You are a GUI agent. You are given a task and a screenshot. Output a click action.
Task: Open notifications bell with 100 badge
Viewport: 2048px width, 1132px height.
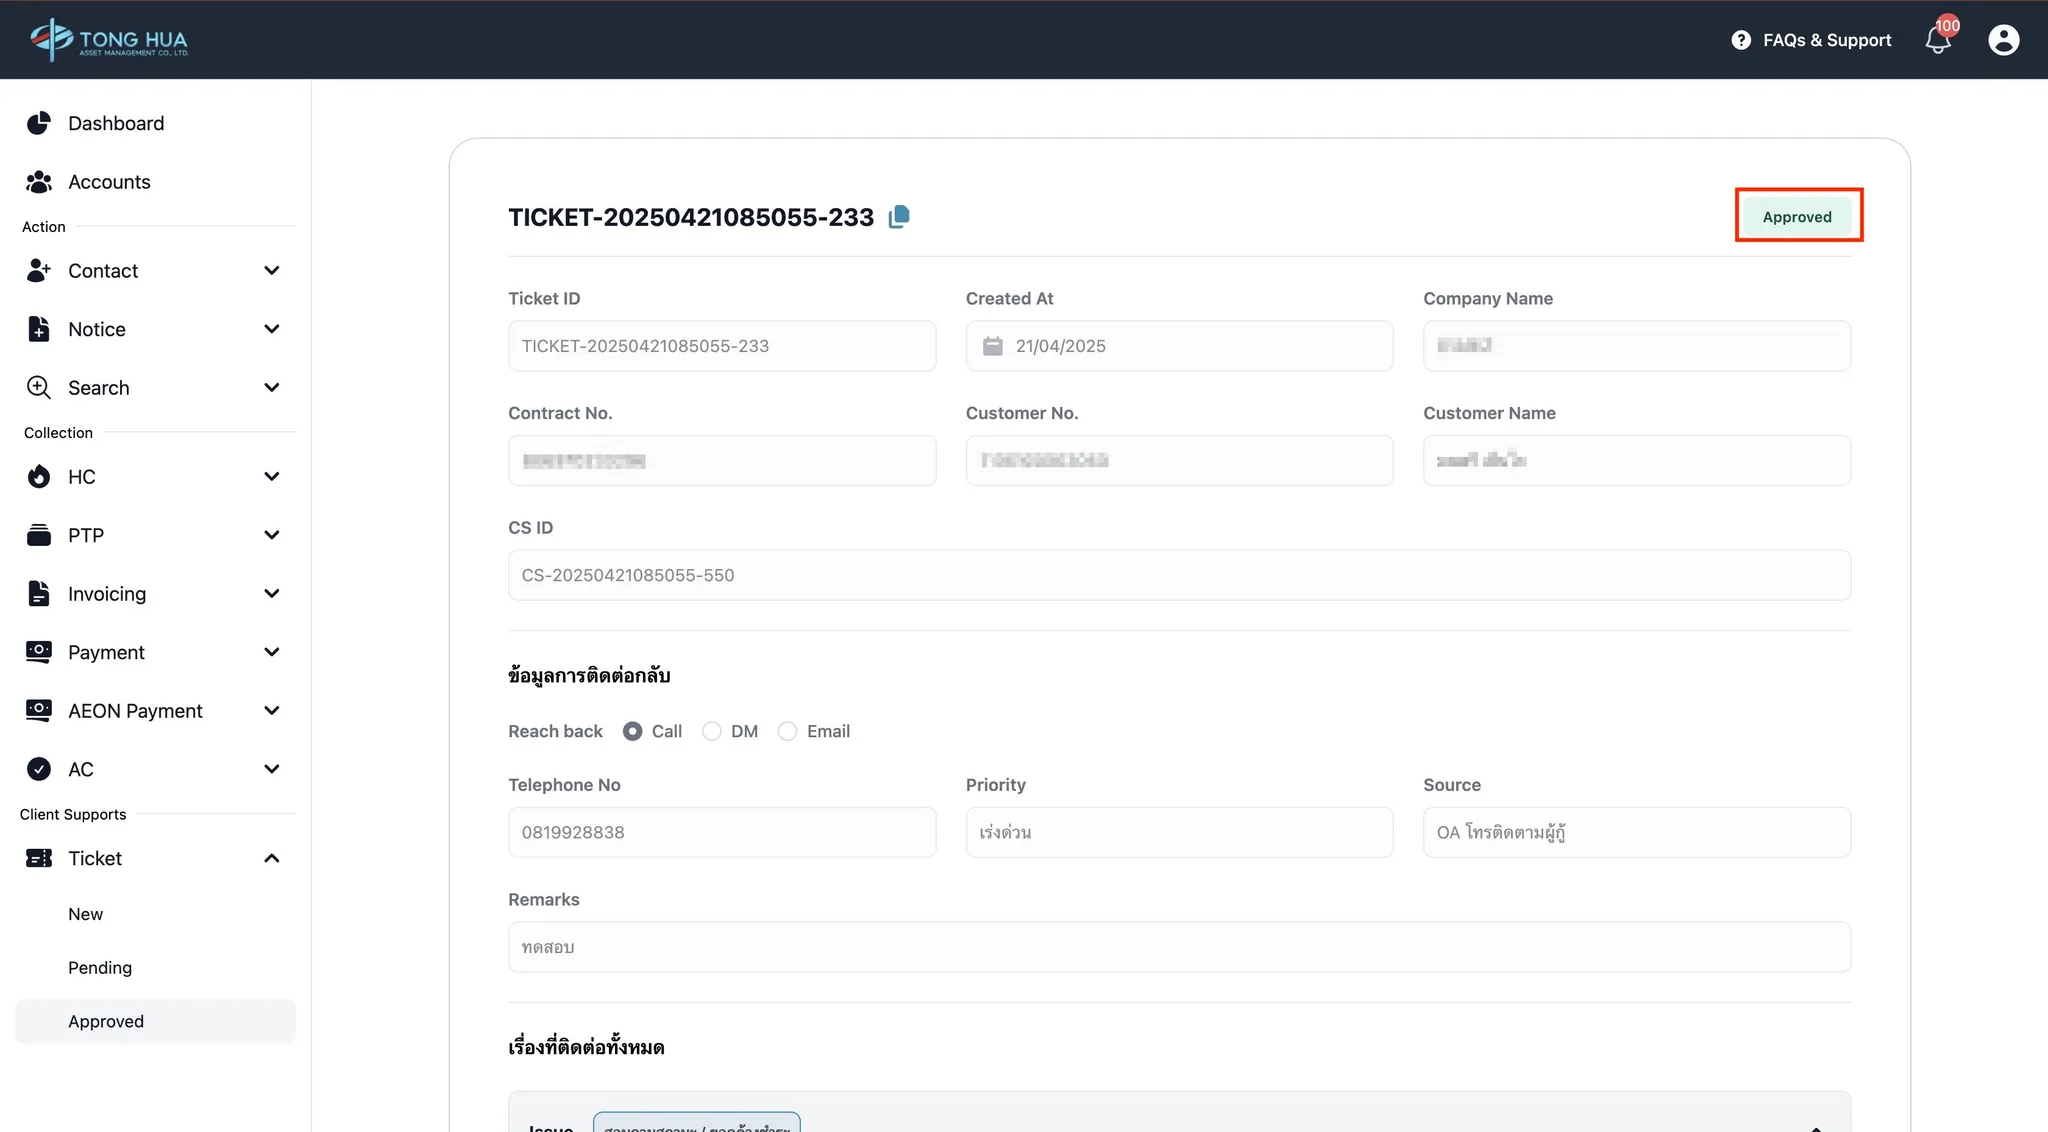coord(1938,40)
